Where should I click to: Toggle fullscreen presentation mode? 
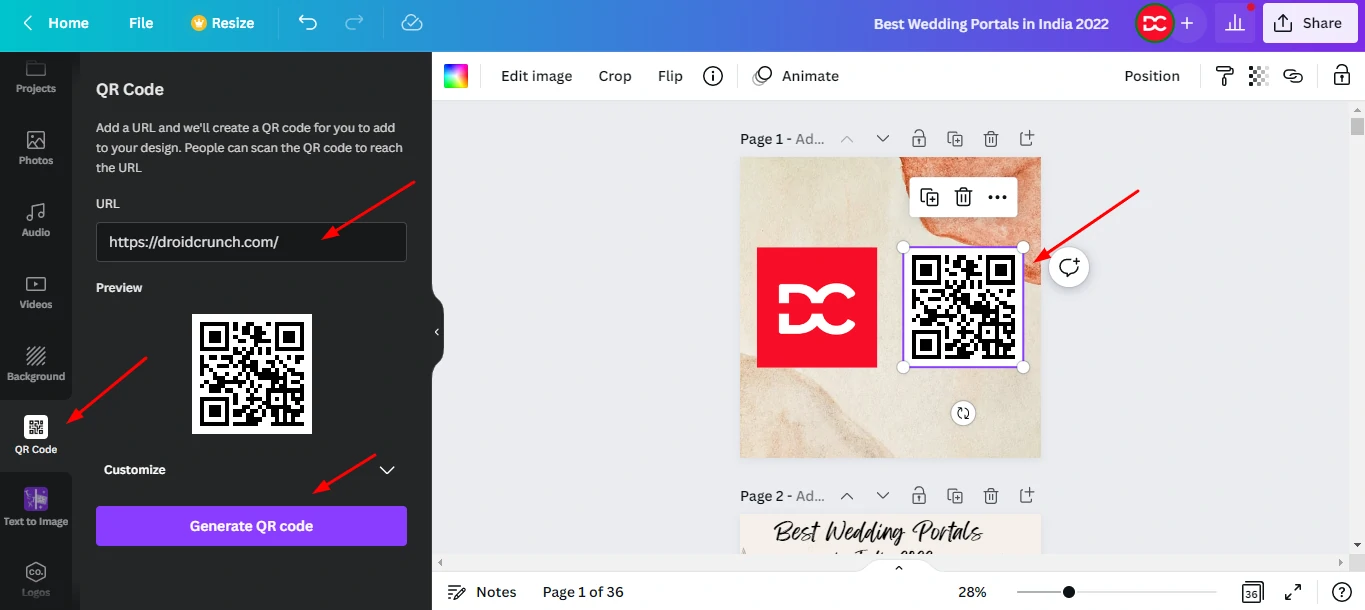coord(1293,592)
